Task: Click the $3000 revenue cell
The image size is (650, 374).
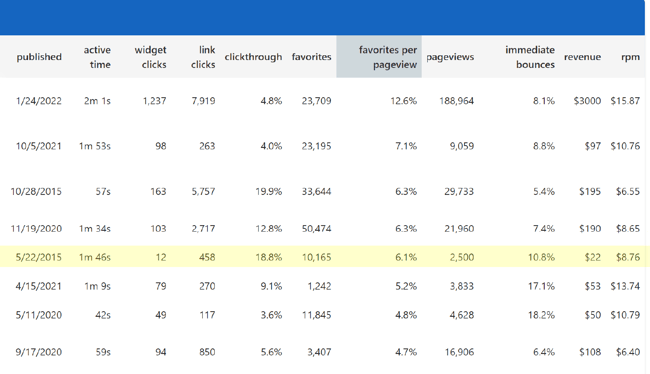Action: (587, 101)
